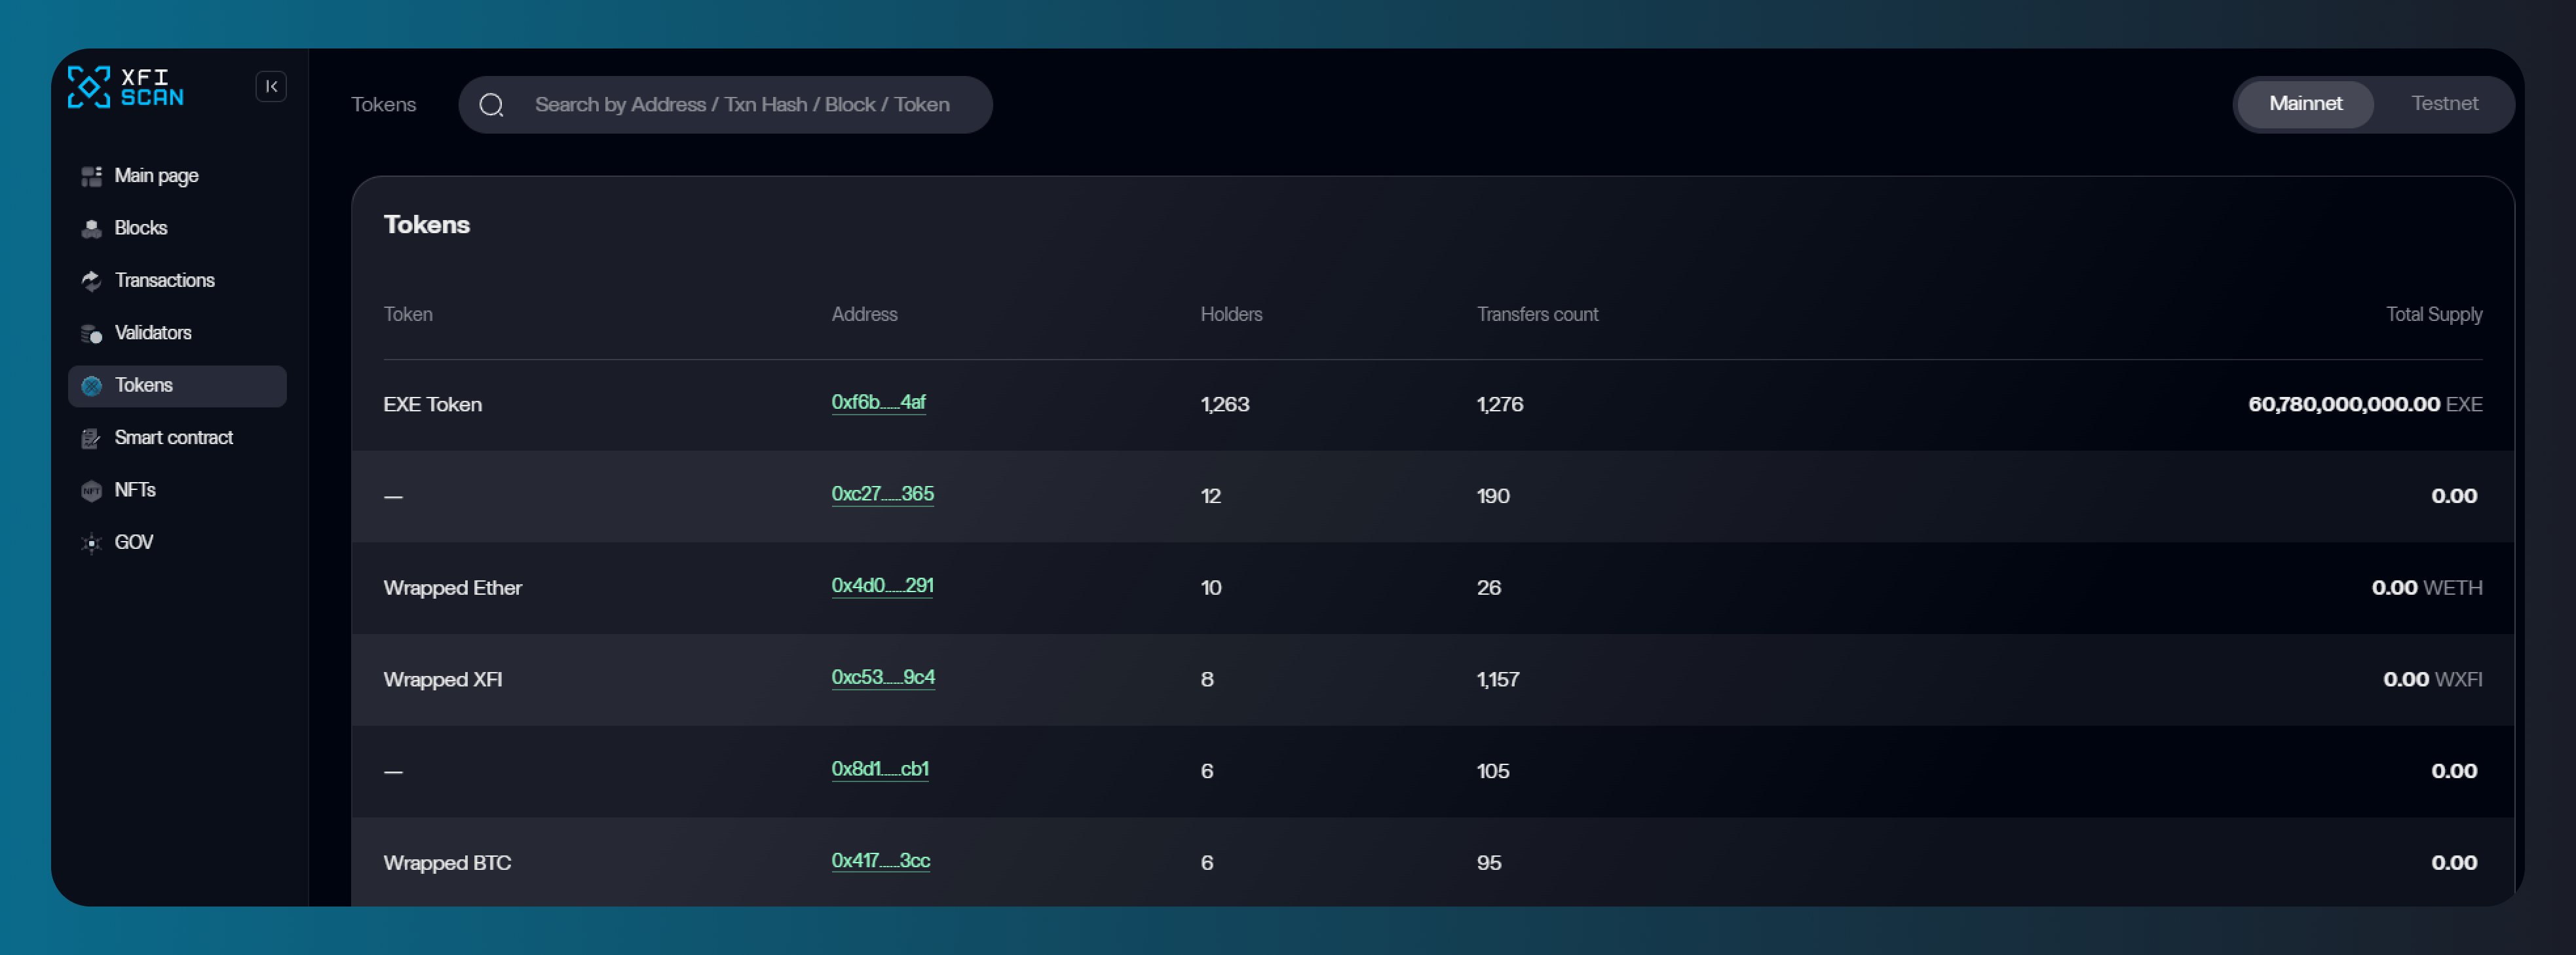Open address 0xf6b...4af link
2576x955 pixels.
point(878,402)
